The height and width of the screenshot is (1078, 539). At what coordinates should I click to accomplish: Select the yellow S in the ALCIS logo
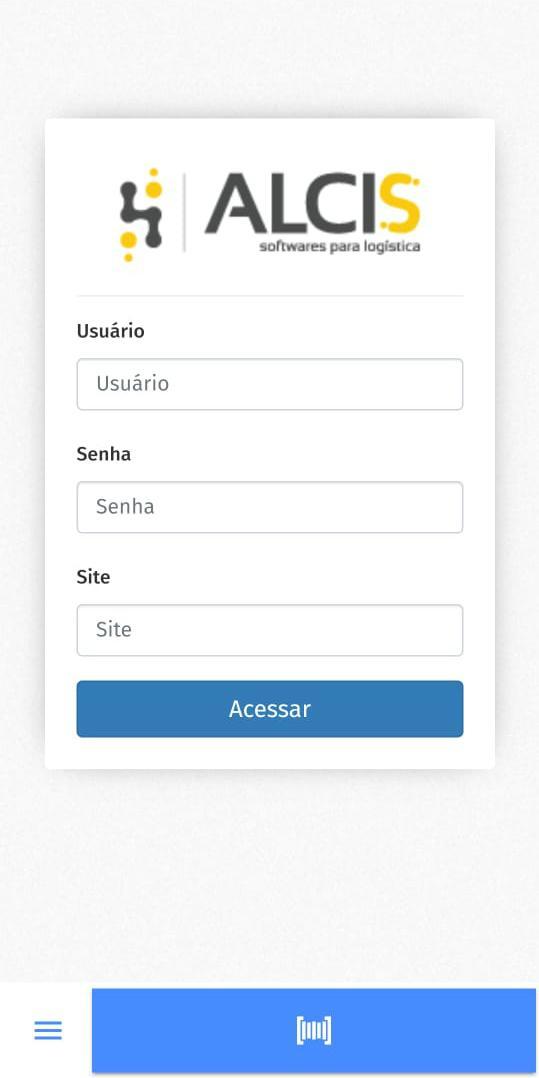coord(399,204)
